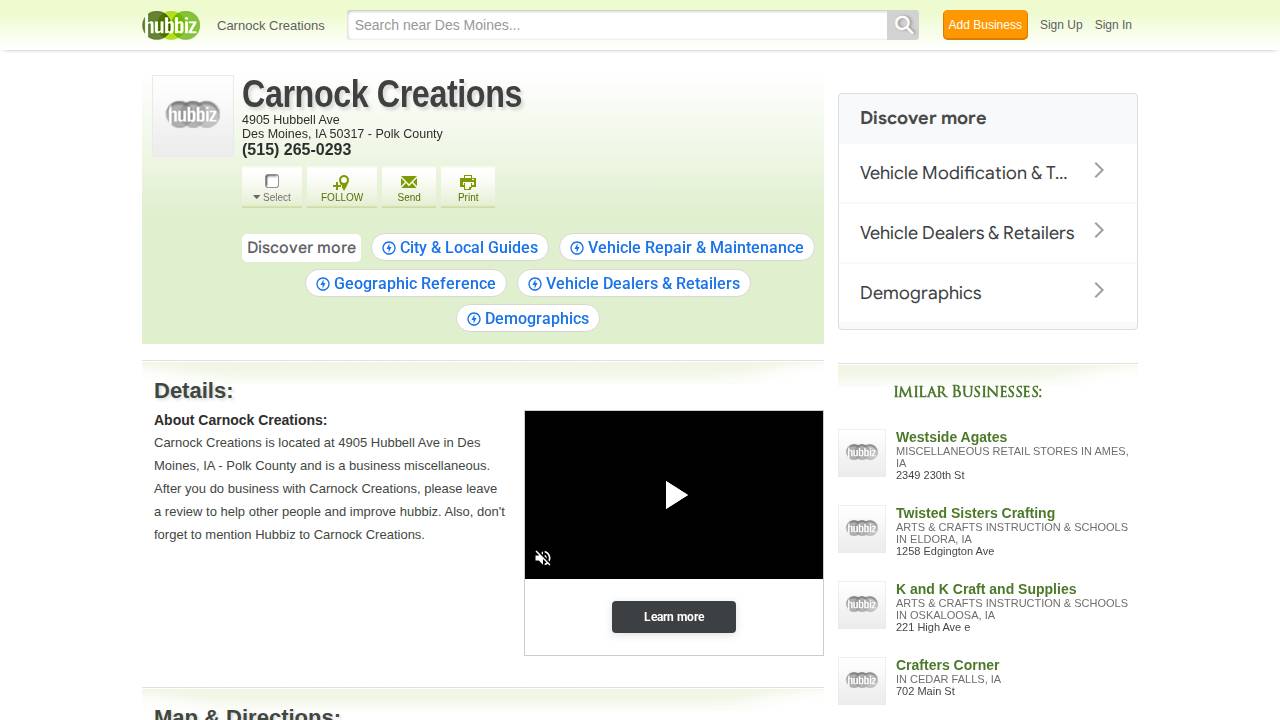The image size is (1280, 720).
Task: Expand the Vehicle Dealers & Retailers chevron
Action: pyautogui.click(x=1098, y=231)
